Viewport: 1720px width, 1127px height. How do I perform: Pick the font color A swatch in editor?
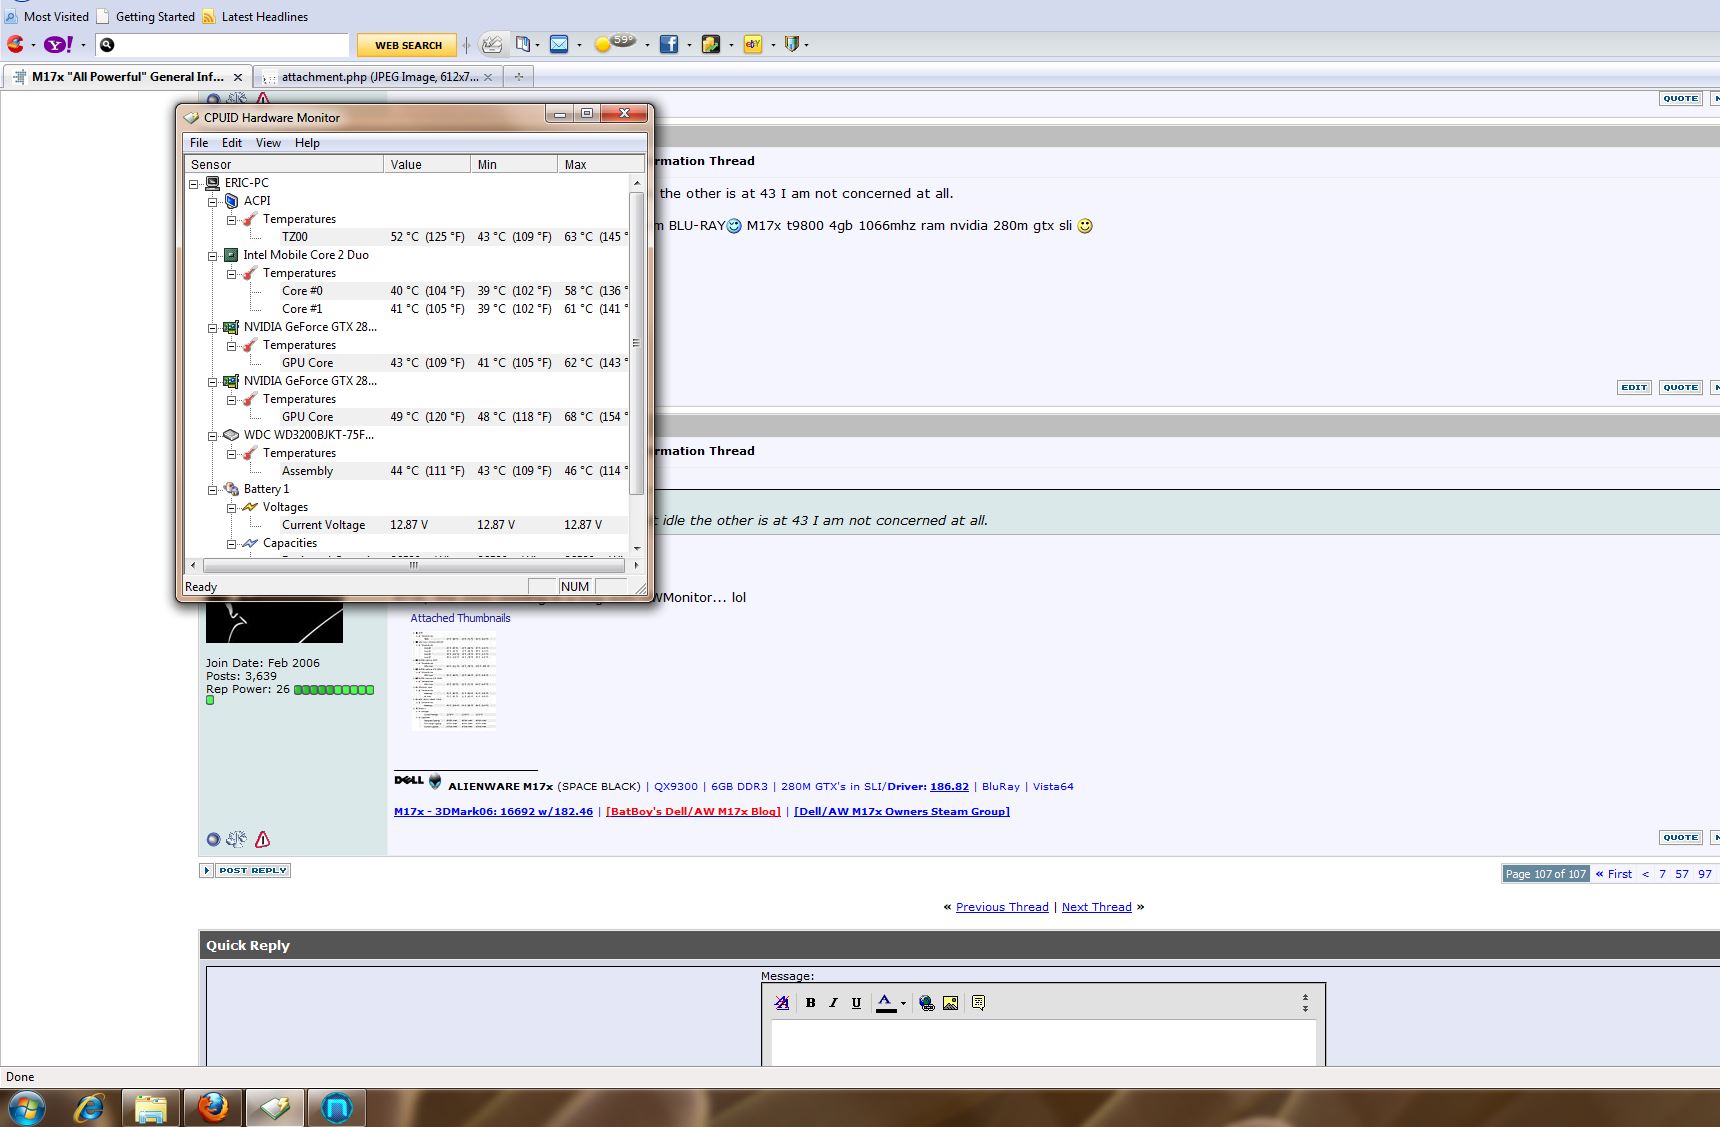886,1003
